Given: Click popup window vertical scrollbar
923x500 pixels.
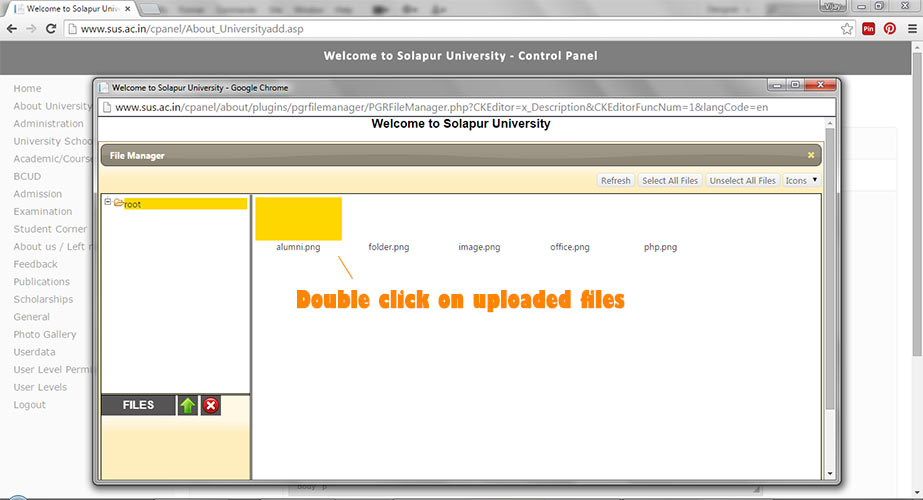Looking at the screenshot, I should coord(830,268).
